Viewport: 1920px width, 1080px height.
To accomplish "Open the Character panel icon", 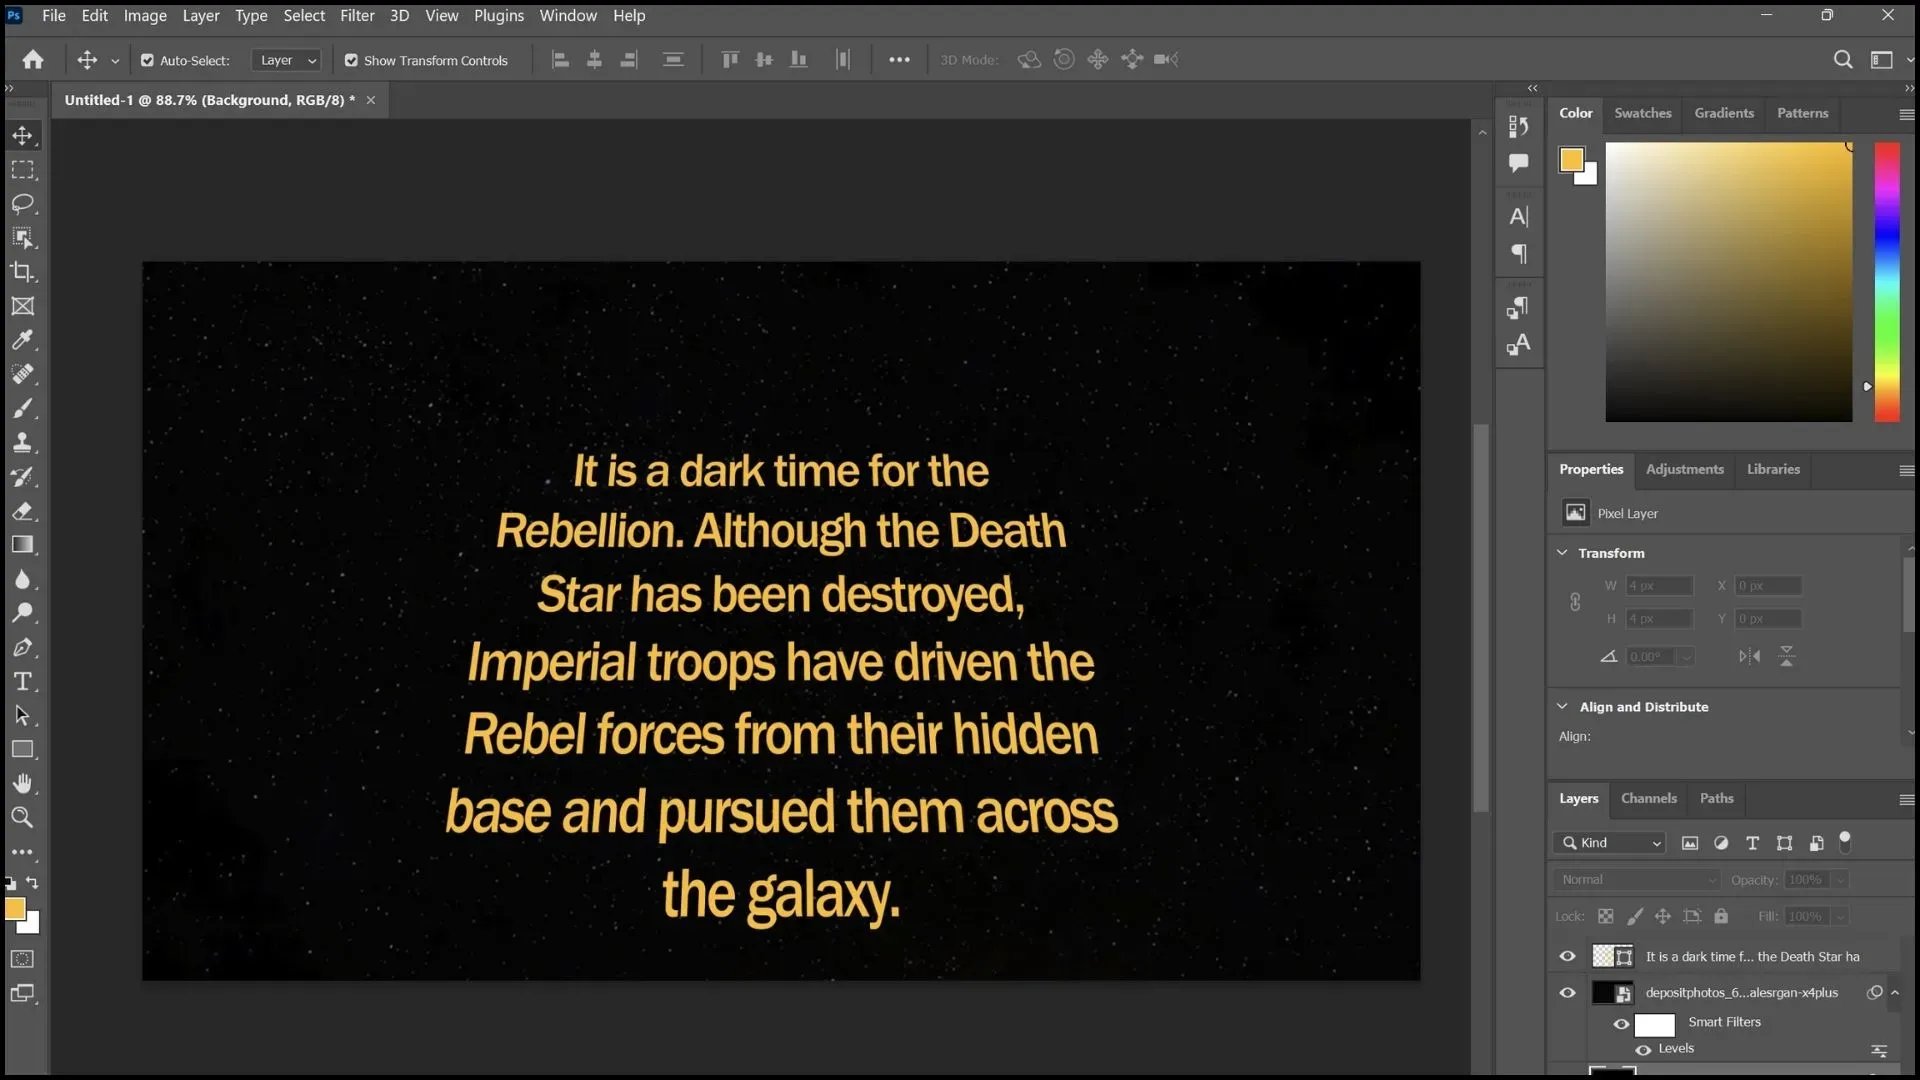I will tap(1518, 217).
